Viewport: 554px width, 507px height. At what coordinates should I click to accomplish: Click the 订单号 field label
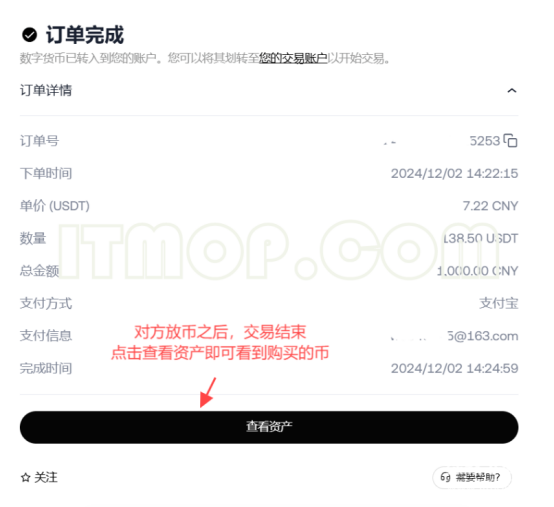point(39,141)
